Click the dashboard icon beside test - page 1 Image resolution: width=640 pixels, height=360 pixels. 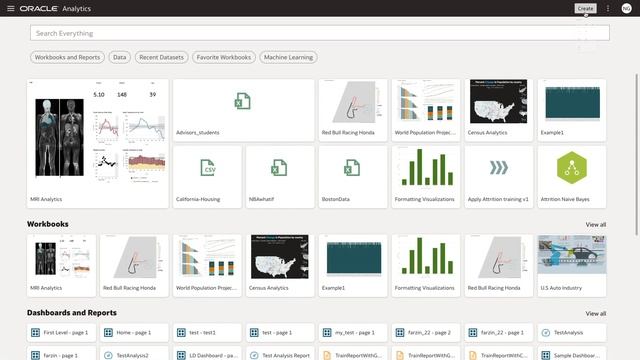click(254, 333)
